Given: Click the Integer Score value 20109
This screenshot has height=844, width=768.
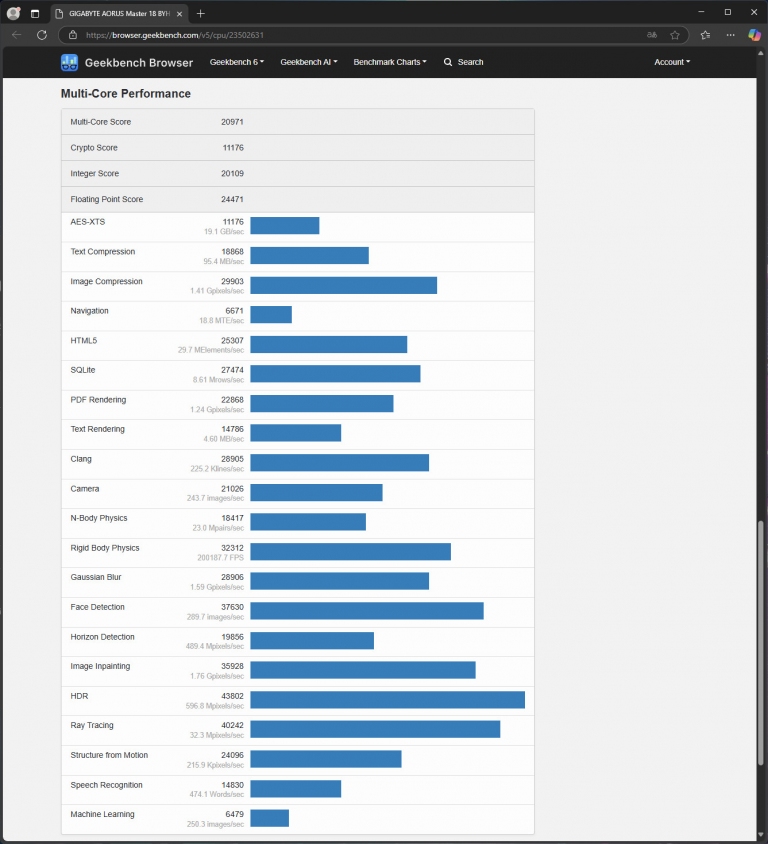Looking at the screenshot, I should pos(232,173).
